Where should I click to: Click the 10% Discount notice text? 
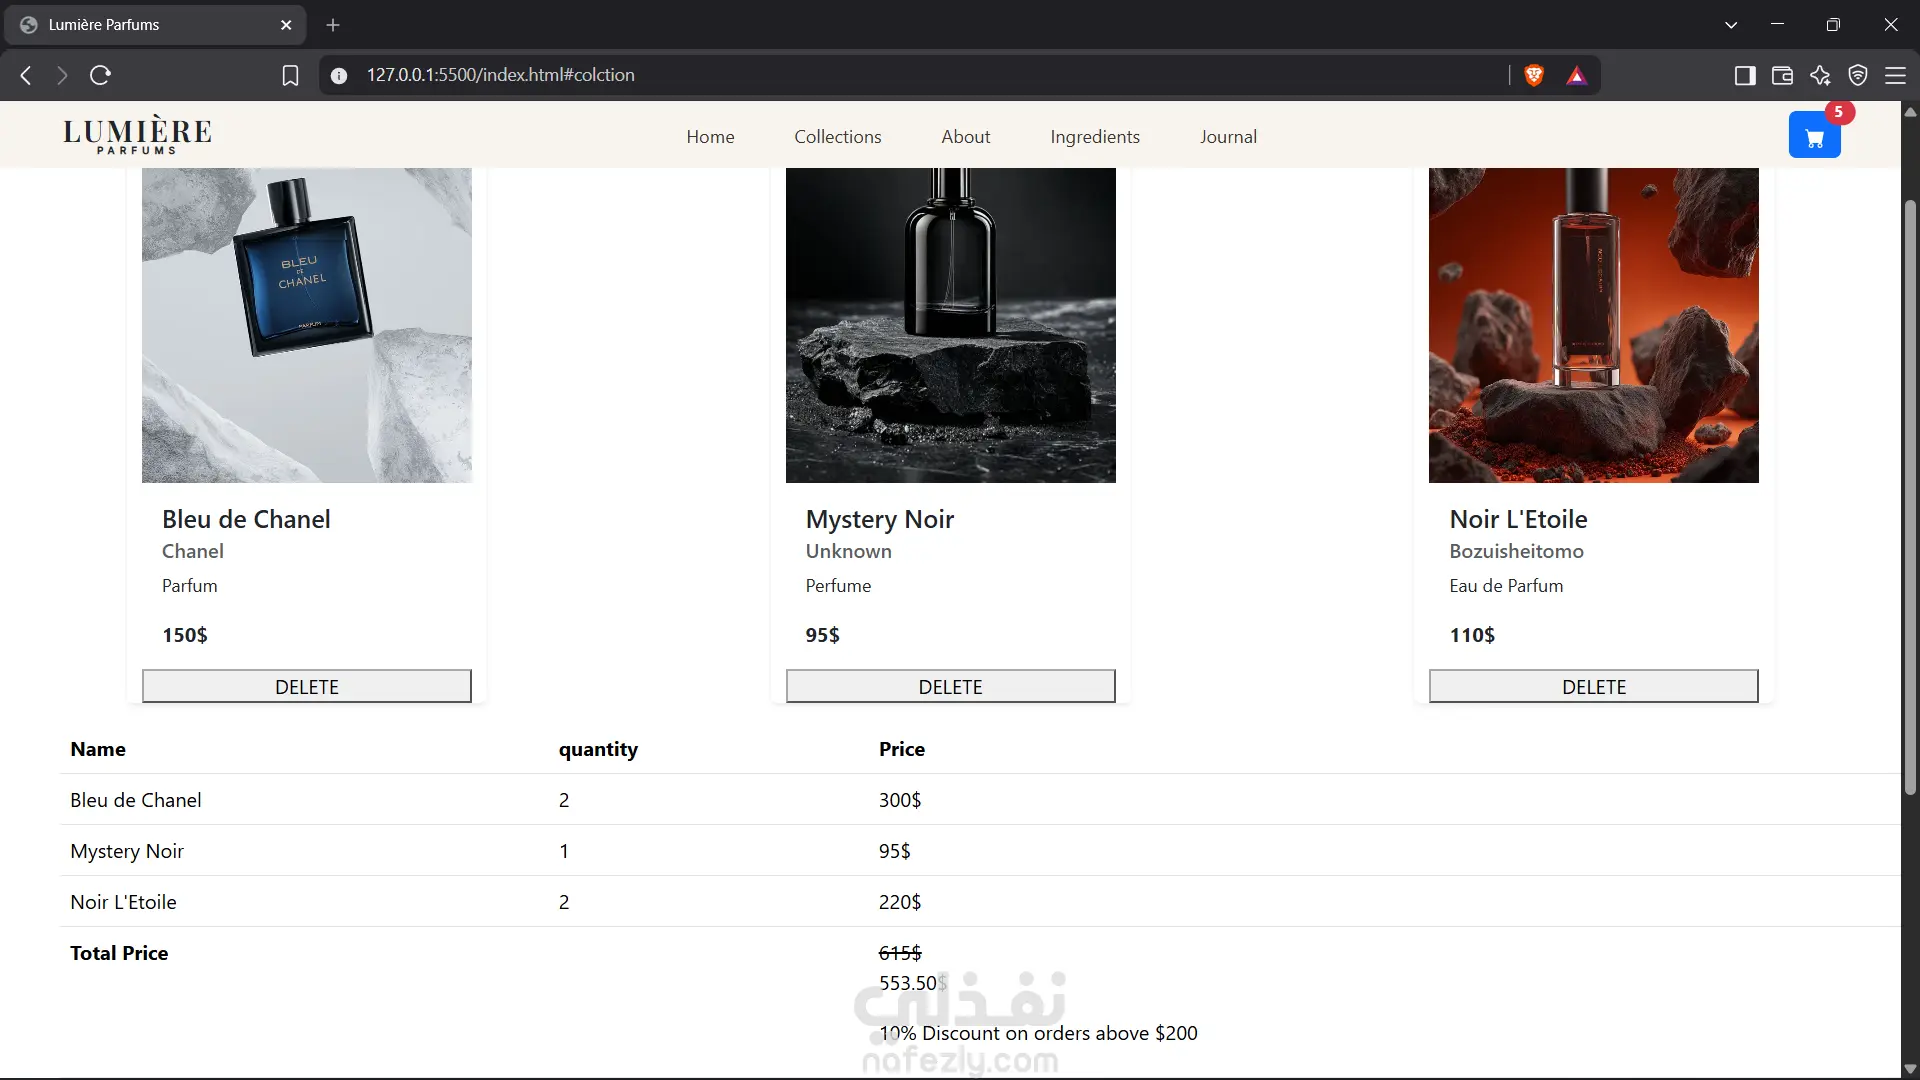click(1038, 1033)
